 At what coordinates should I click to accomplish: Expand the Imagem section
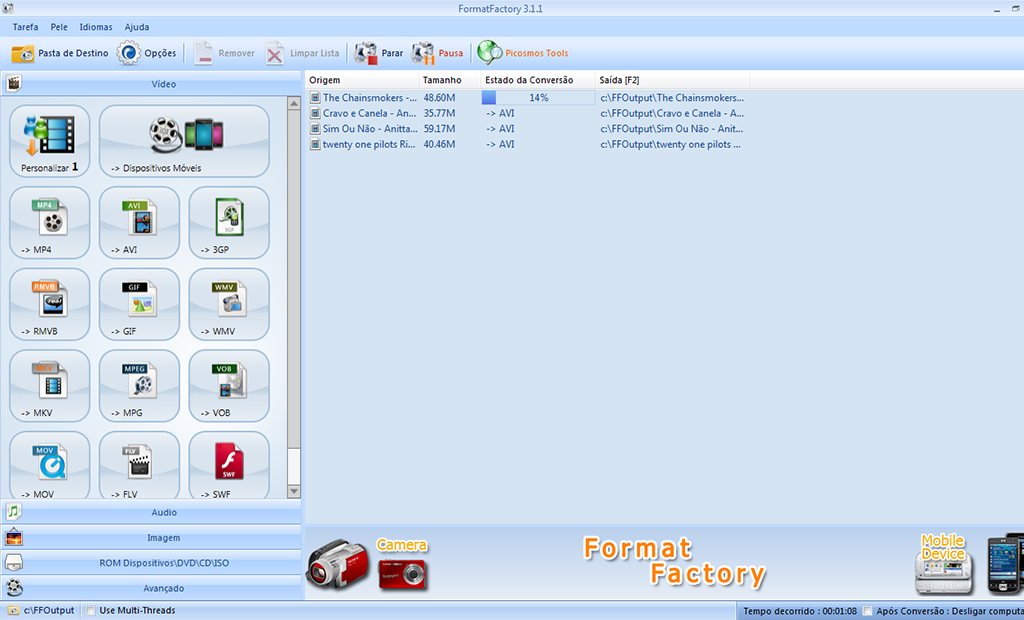[x=151, y=538]
